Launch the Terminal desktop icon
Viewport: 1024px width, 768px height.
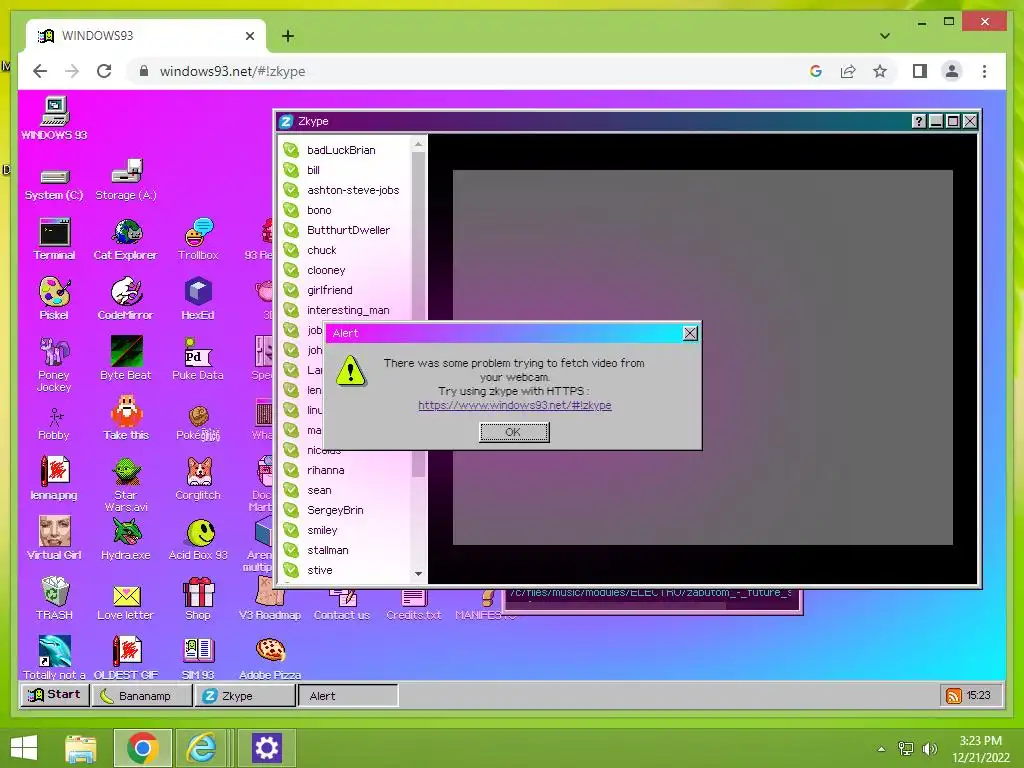pyautogui.click(x=54, y=240)
